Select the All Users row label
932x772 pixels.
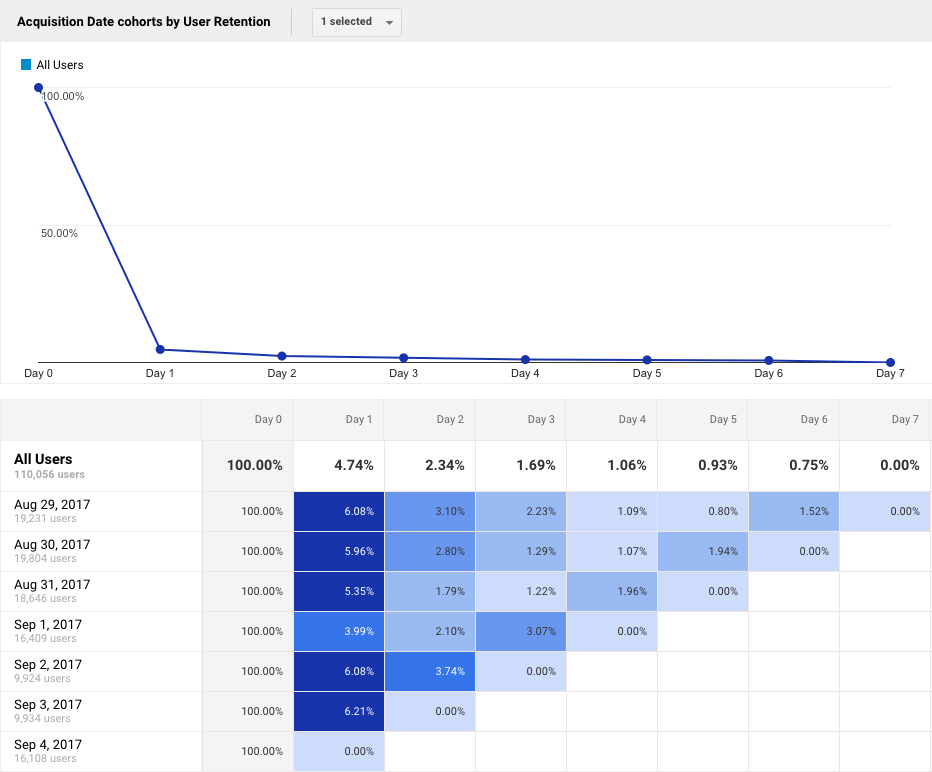[x=43, y=459]
